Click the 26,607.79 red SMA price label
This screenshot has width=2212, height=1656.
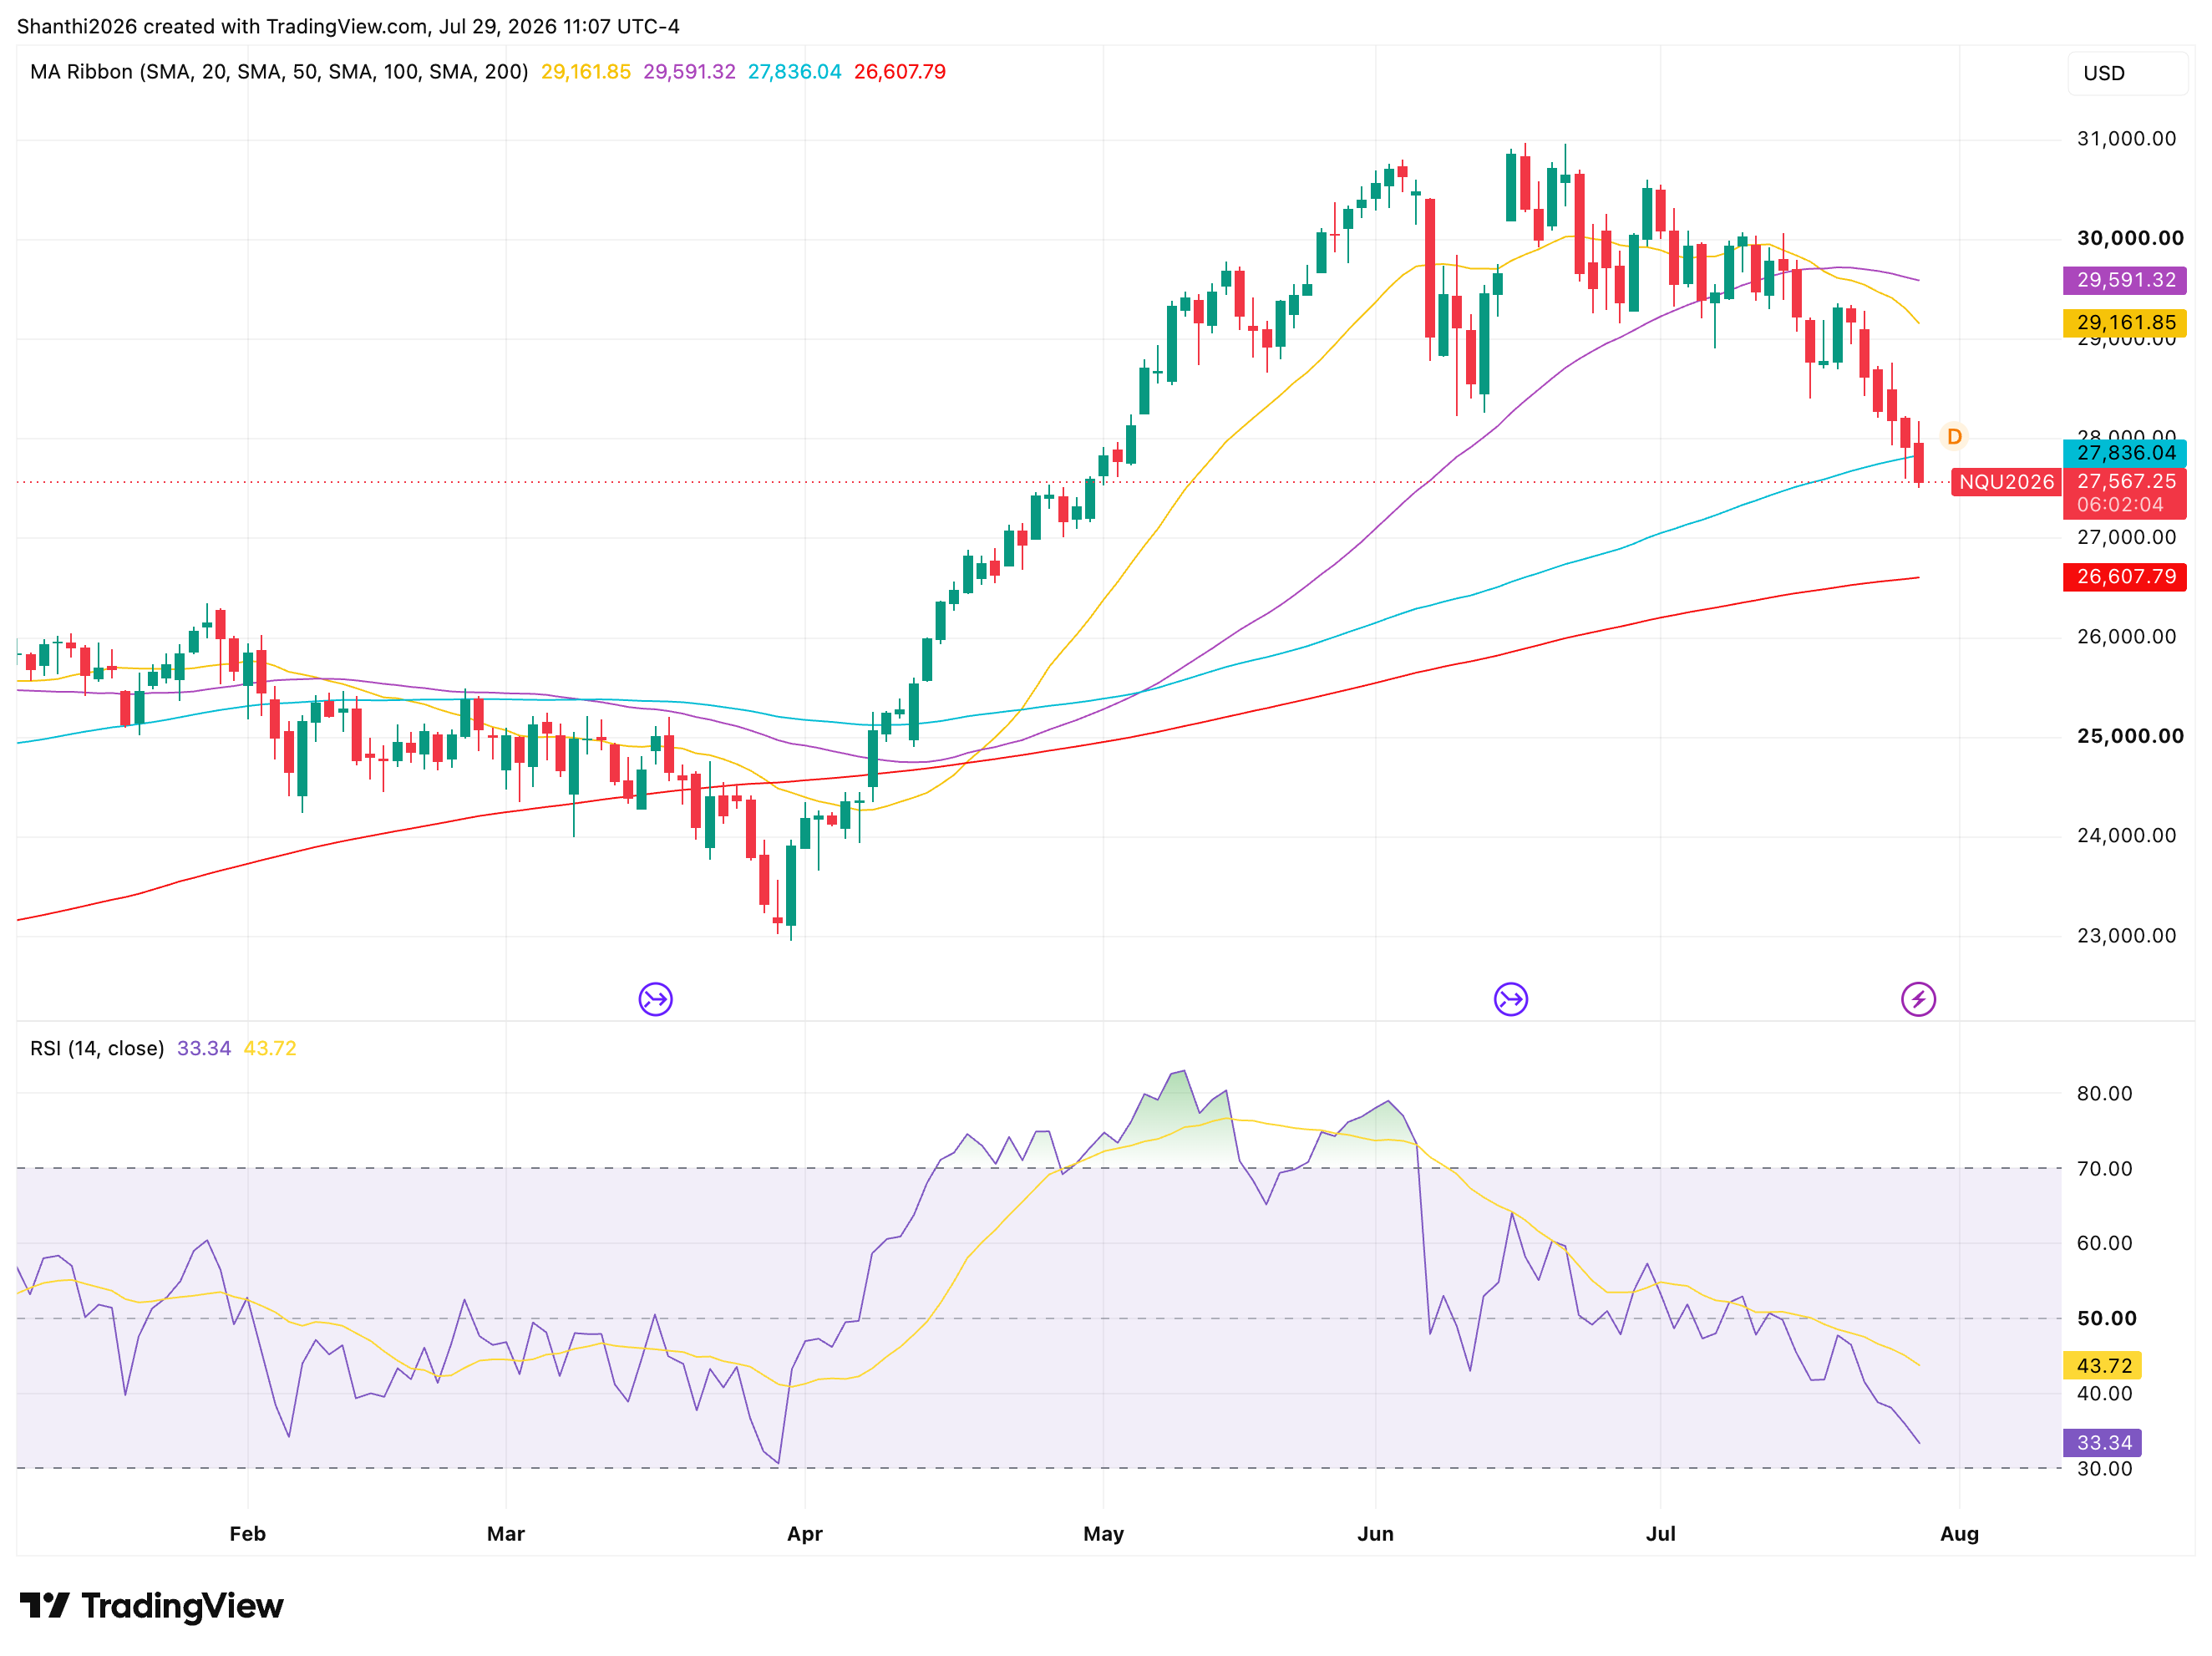pyautogui.click(x=2125, y=576)
